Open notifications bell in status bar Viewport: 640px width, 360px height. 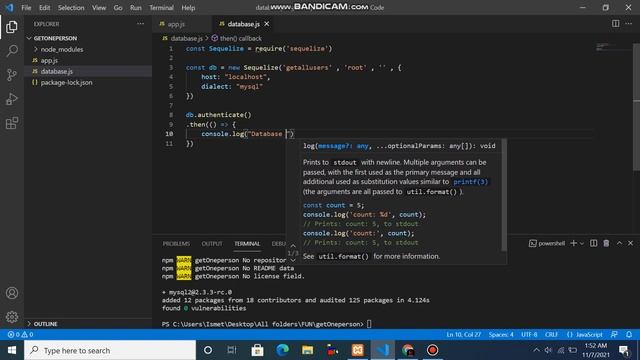coord(629,334)
